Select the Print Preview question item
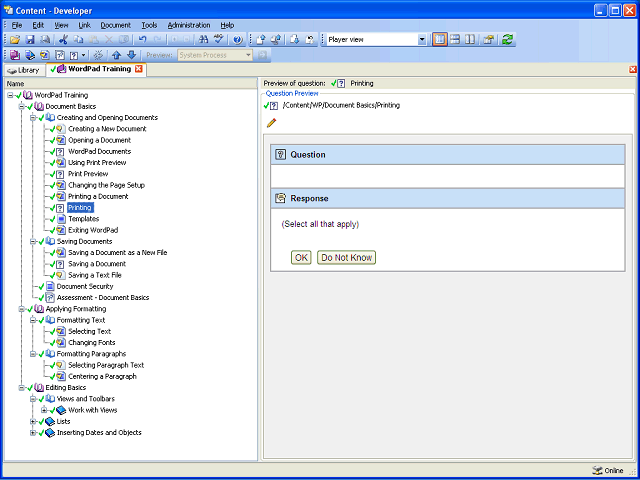The height and width of the screenshot is (480, 640). coord(88,174)
